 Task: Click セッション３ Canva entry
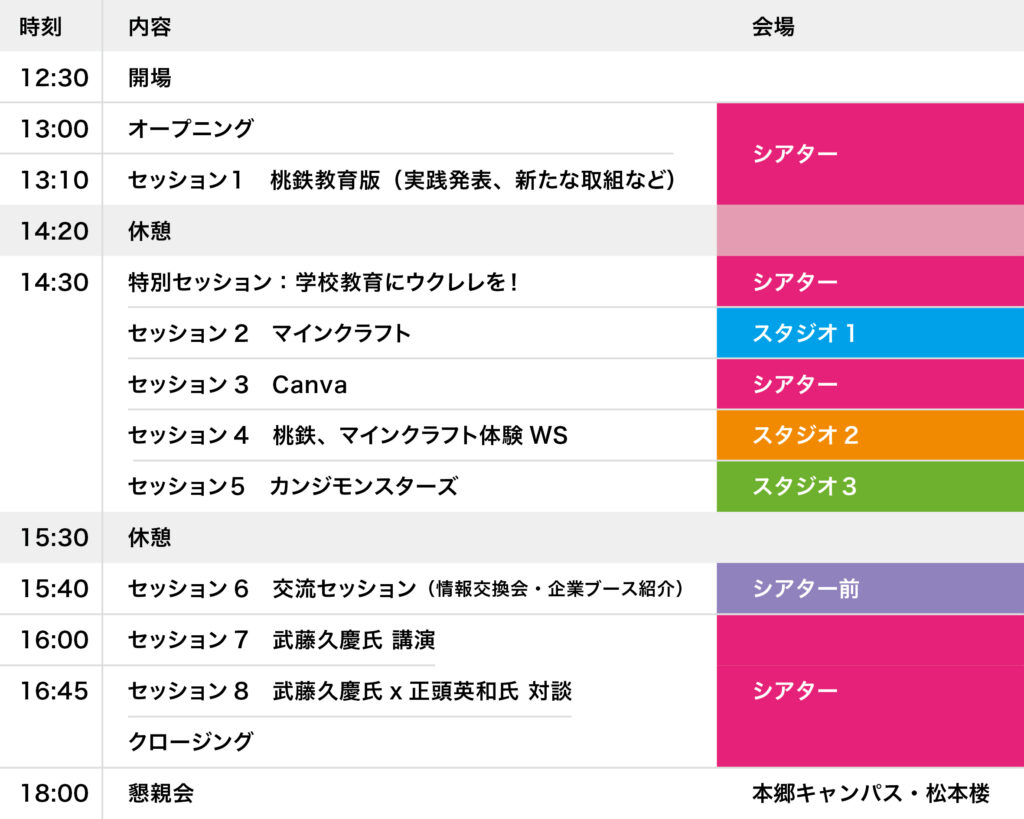pyautogui.click(x=238, y=385)
